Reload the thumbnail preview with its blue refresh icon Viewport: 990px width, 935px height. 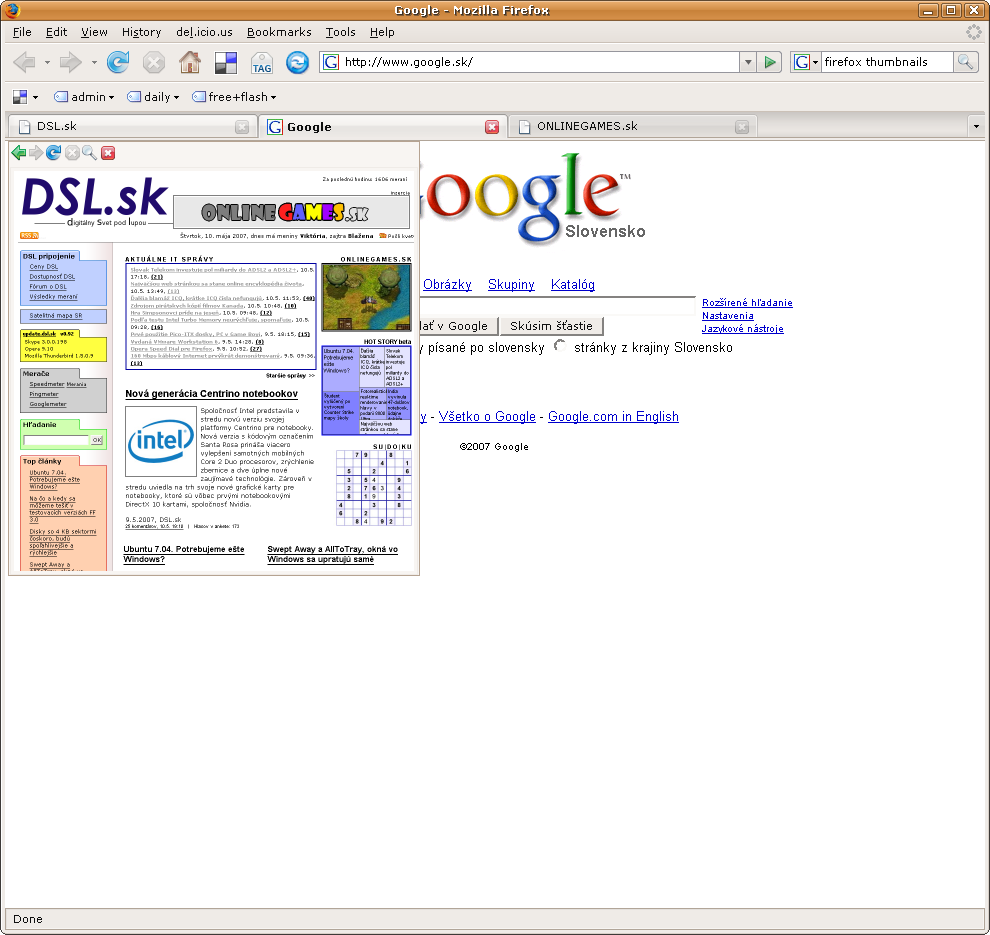[54, 153]
